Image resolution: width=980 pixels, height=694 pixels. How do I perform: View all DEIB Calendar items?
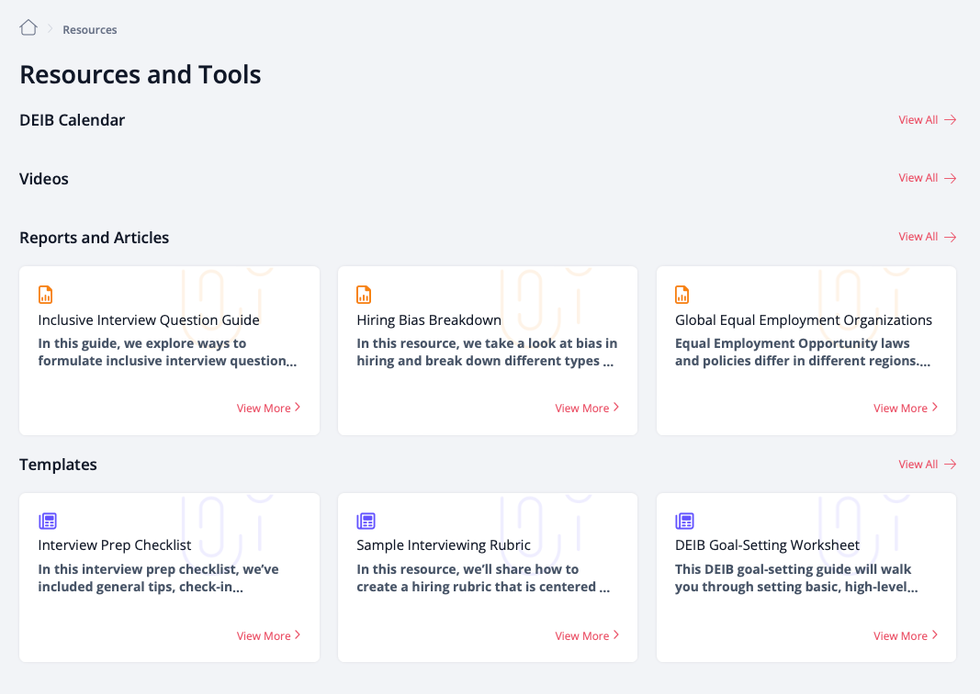[x=926, y=120]
